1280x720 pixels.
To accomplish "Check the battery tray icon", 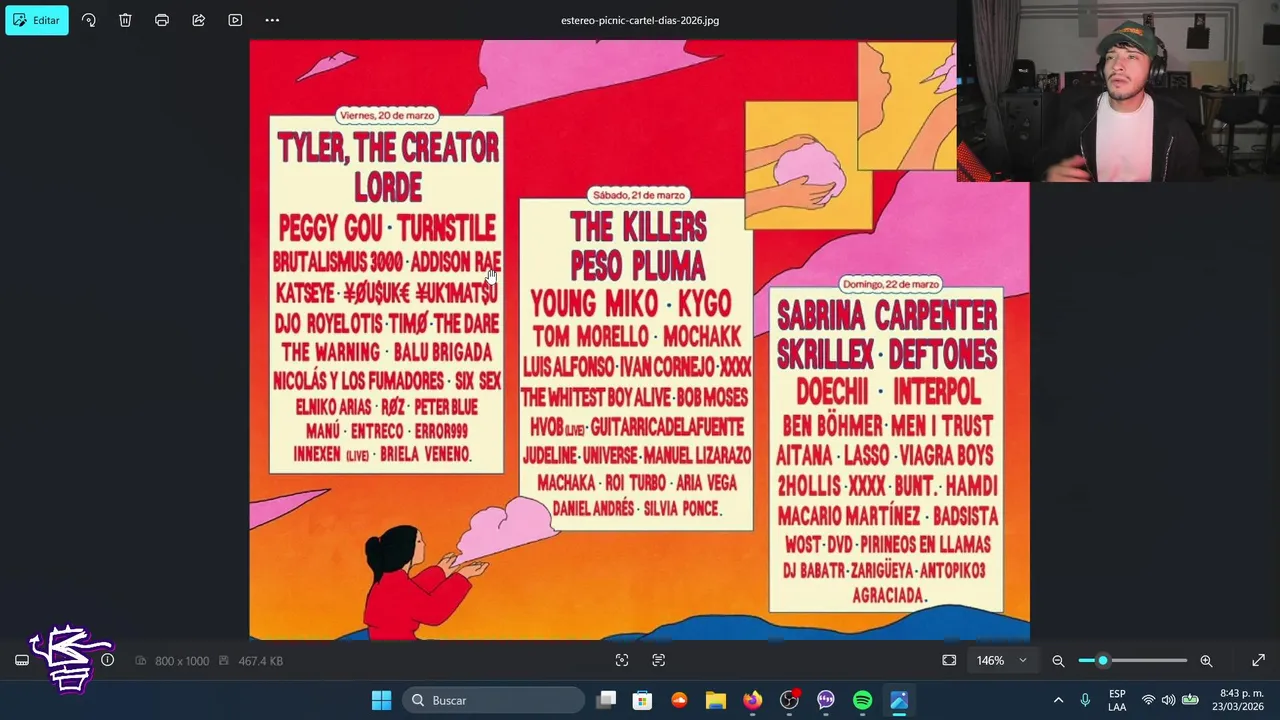I will click(x=1190, y=700).
